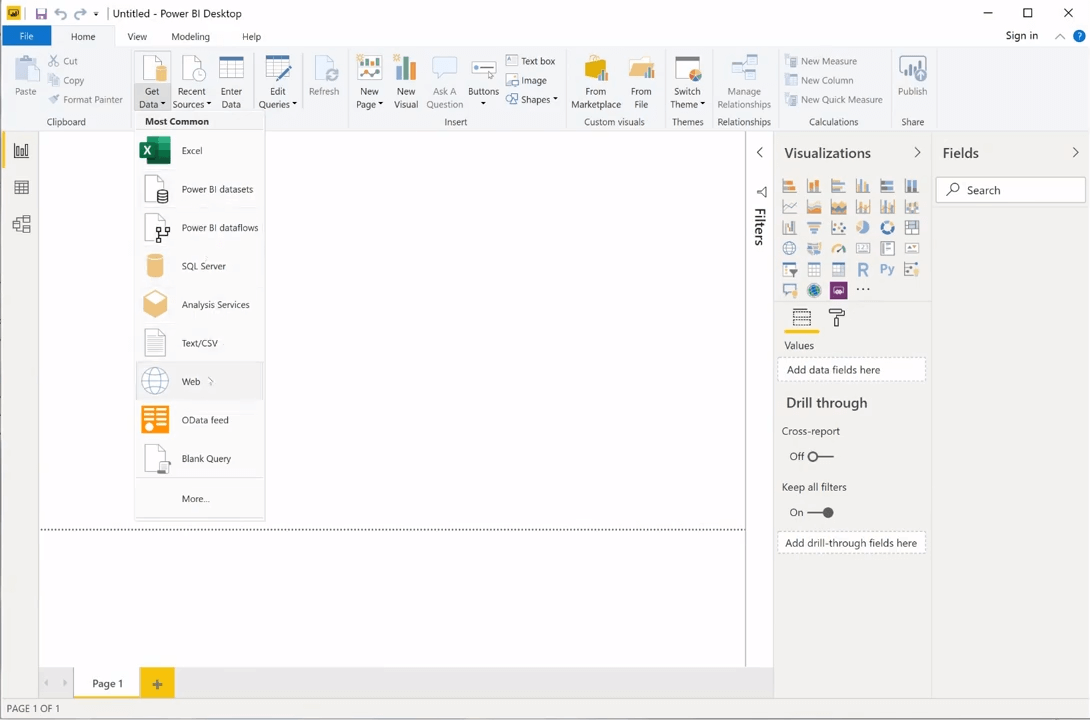Open Model view in left sidebar
The height and width of the screenshot is (720, 1090).
click(x=21, y=225)
